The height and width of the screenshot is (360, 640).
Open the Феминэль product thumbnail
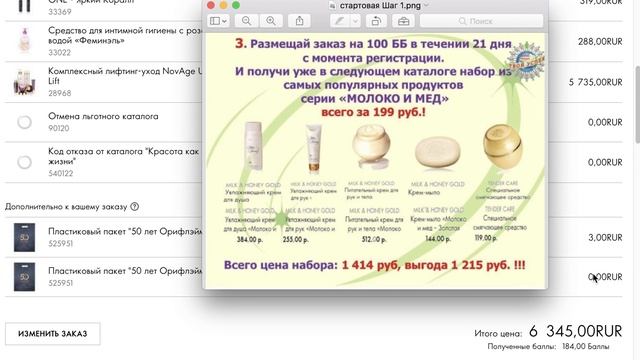click(x=24, y=40)
